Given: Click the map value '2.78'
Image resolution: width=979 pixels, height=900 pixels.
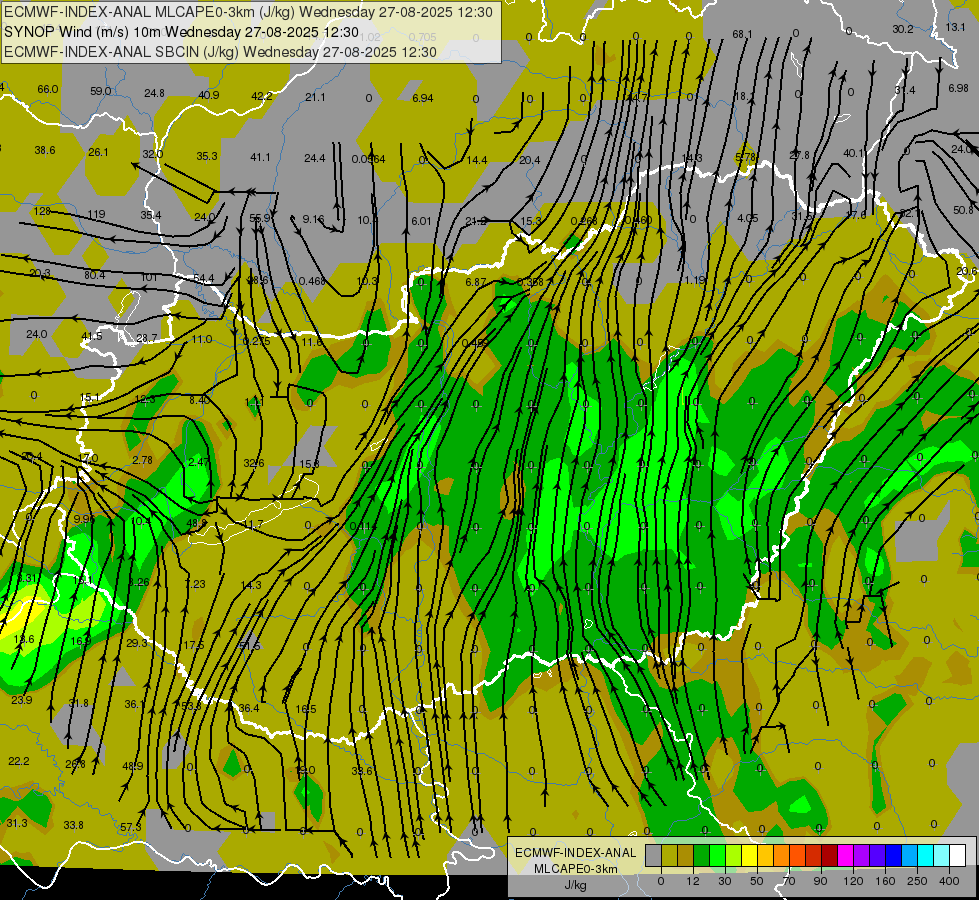Looking at the screenshot, I should (x=142, y=460).
